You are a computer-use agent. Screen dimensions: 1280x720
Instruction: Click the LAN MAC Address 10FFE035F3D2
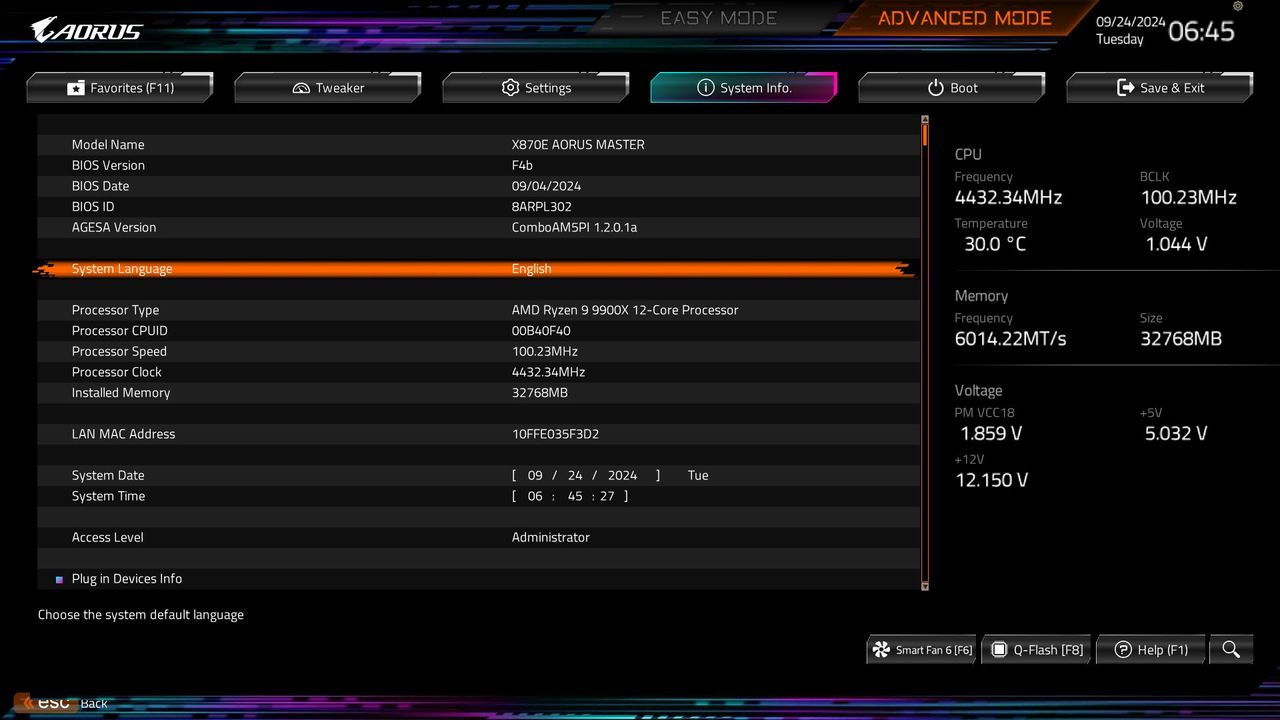tap(555, 434)
